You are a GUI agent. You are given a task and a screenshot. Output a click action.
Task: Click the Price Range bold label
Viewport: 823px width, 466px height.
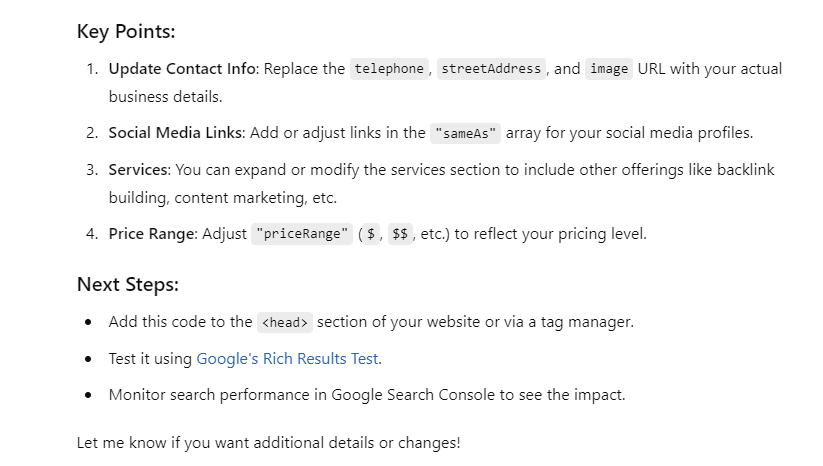pos(152,234)
